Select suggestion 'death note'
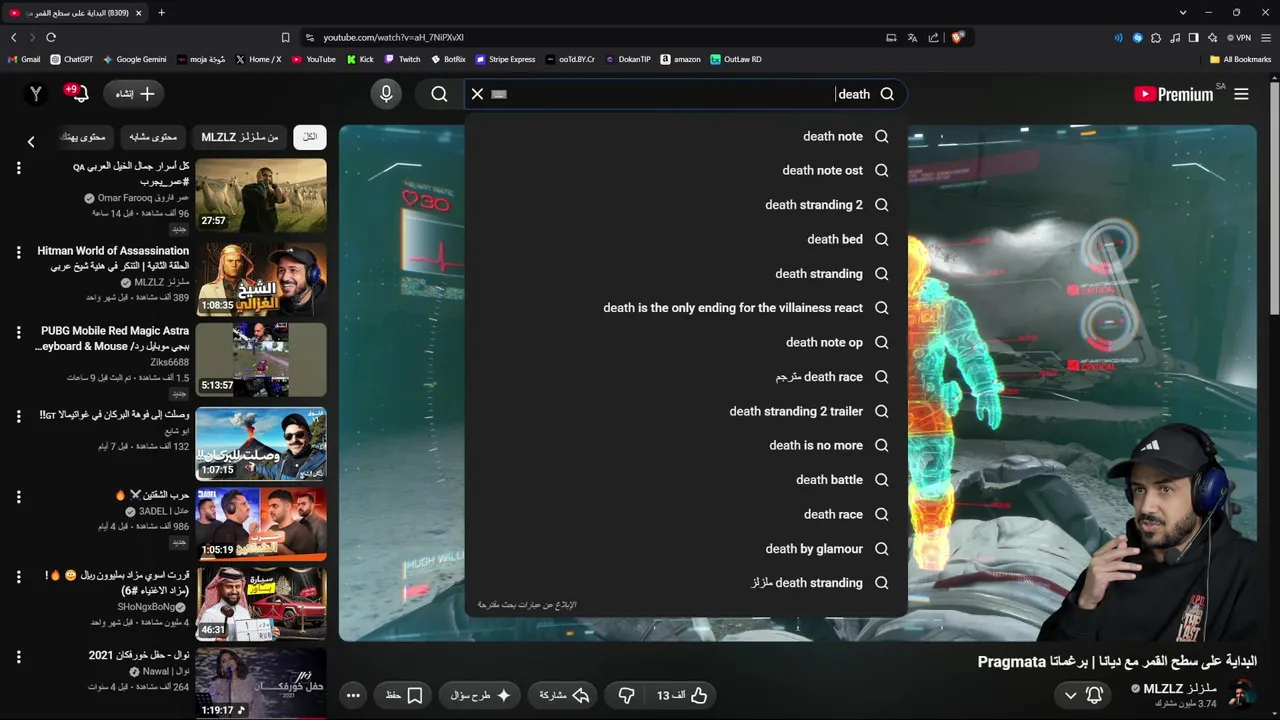The image size is (1280, 720). click(x=686, y=136)
